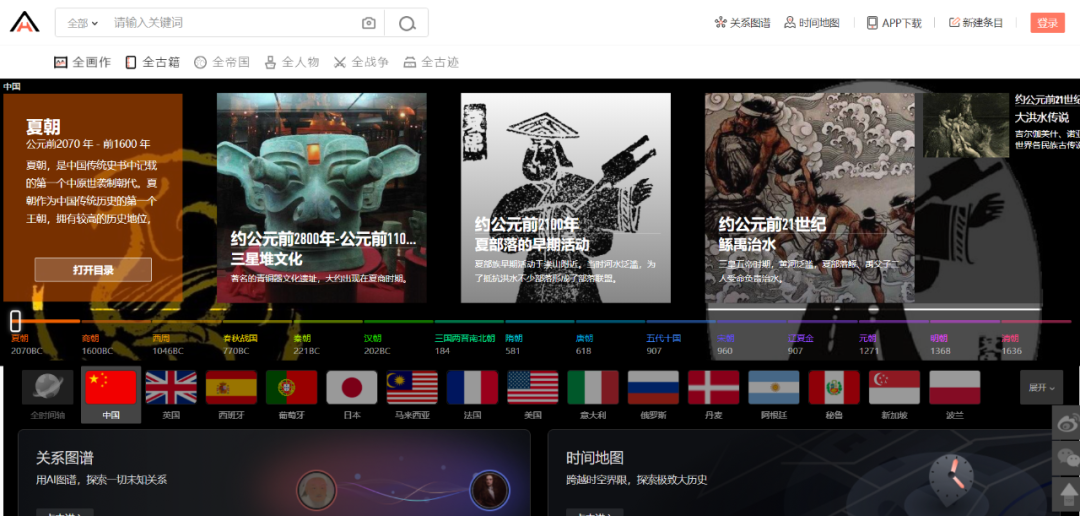1080x516 pixels.
Task: Click the camera image search icon
Action: point(369,23)
